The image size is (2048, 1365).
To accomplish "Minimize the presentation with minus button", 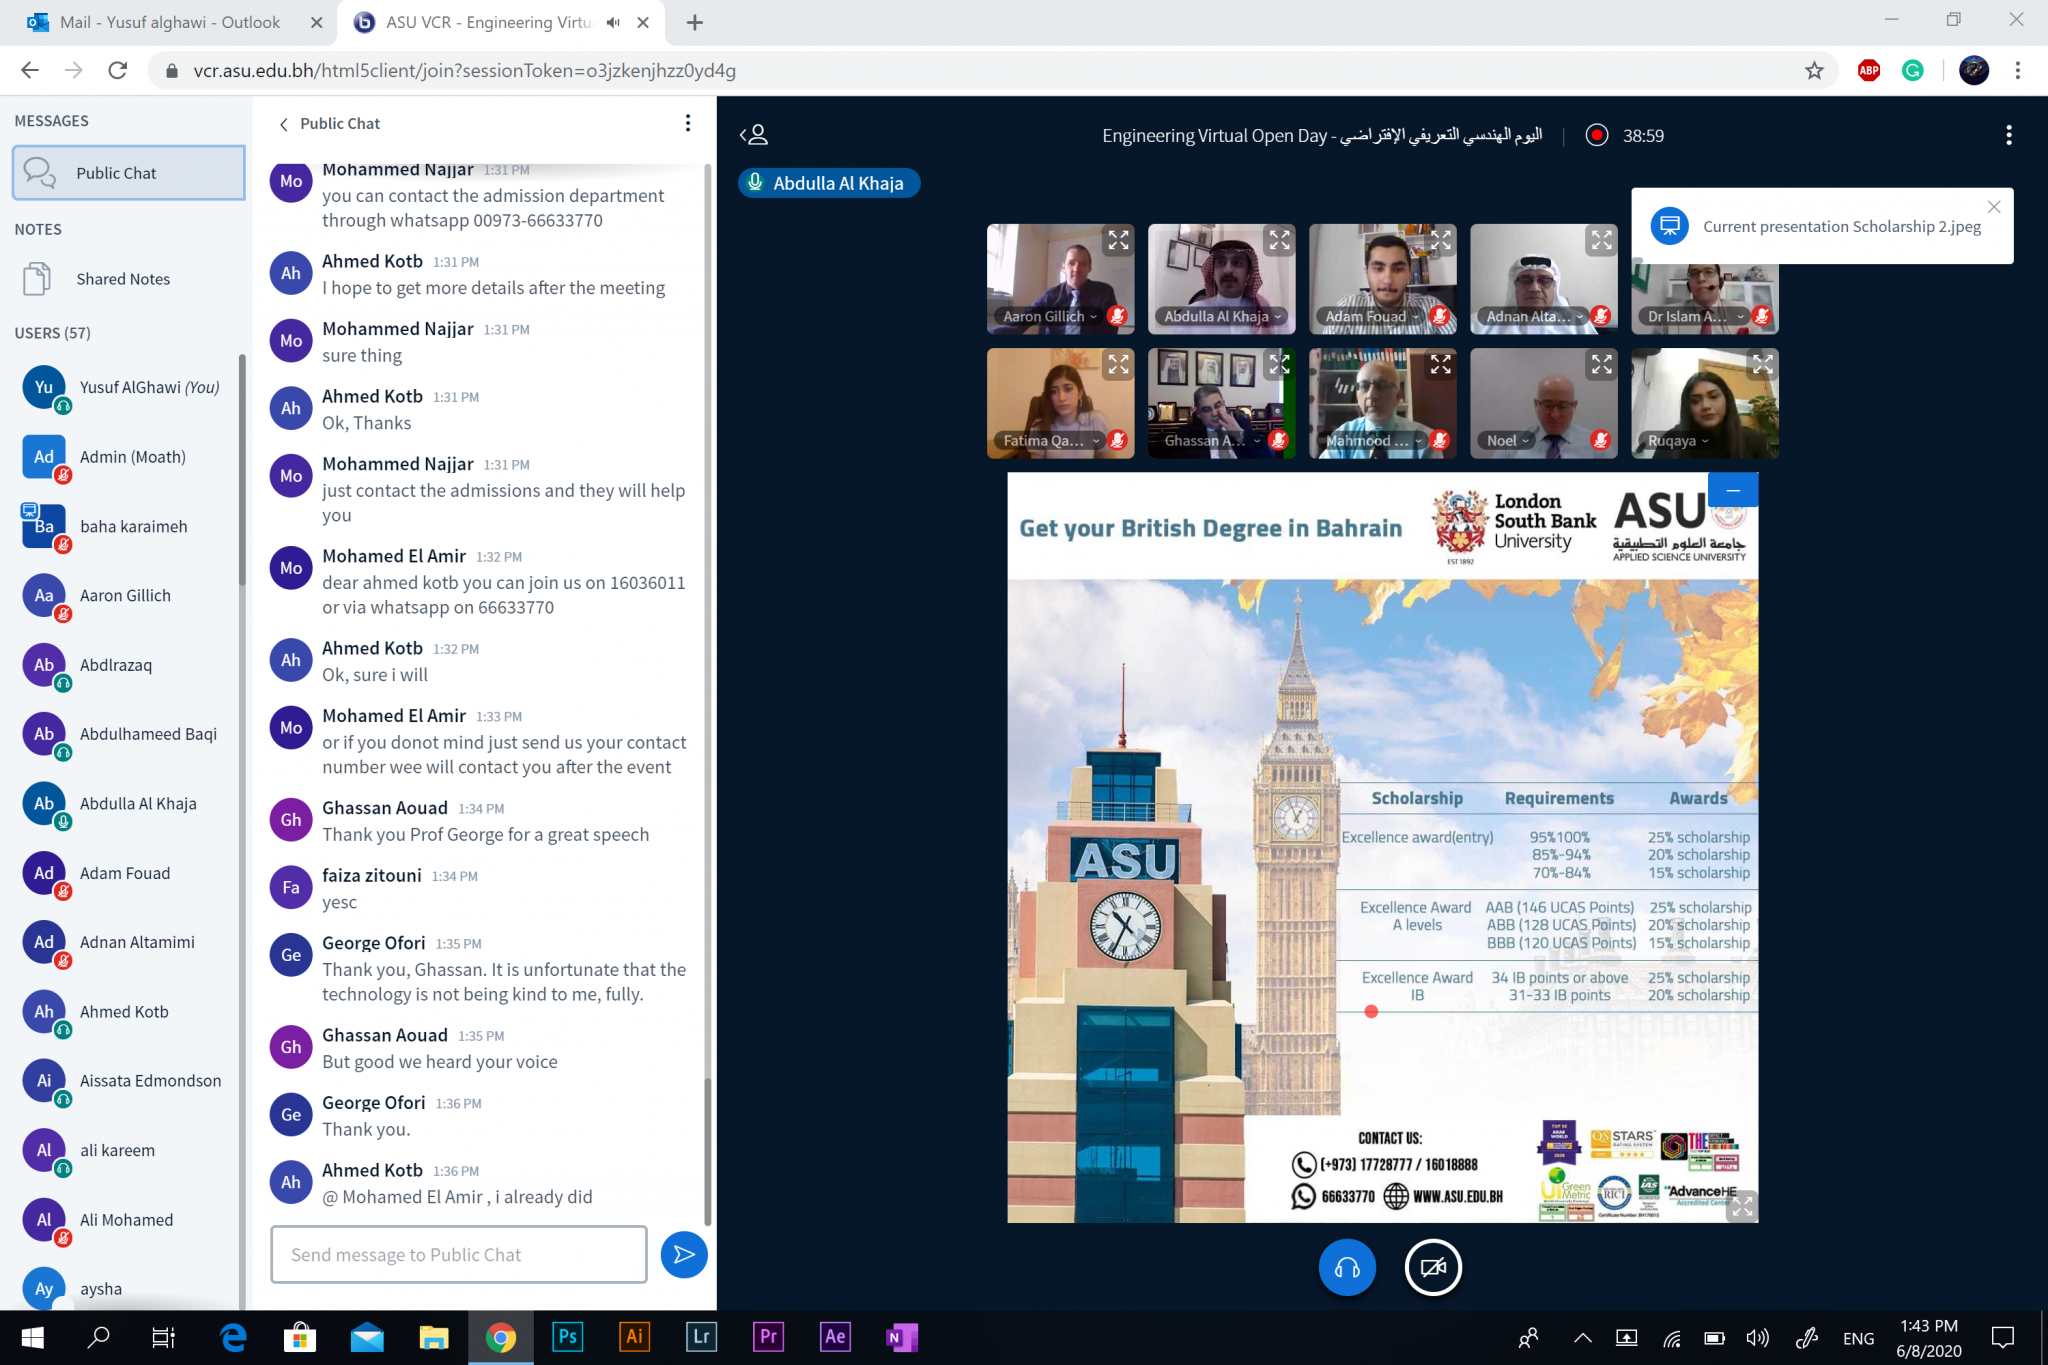I will click(1732, 490).
